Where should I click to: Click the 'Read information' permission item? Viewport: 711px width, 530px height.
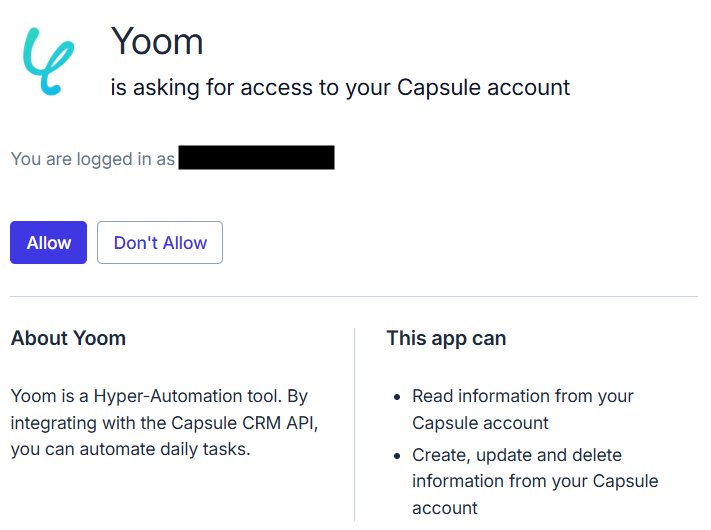(x=523, y=396)
